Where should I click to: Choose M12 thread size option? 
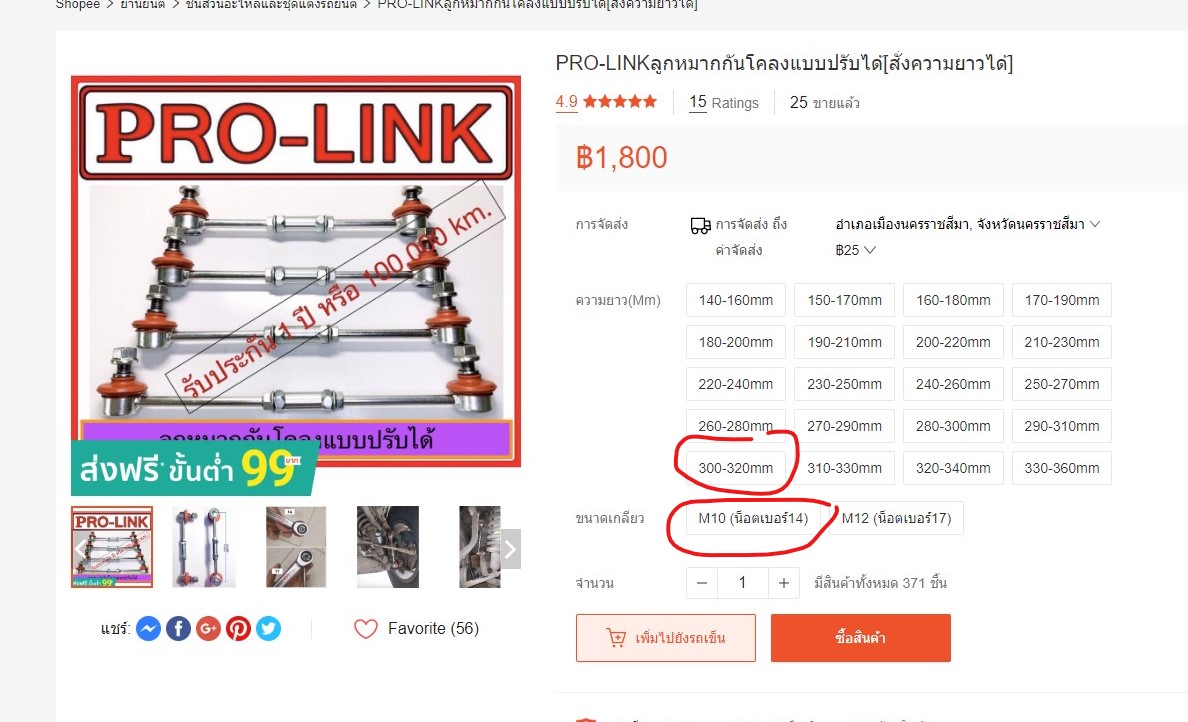[x=896, y=518]
